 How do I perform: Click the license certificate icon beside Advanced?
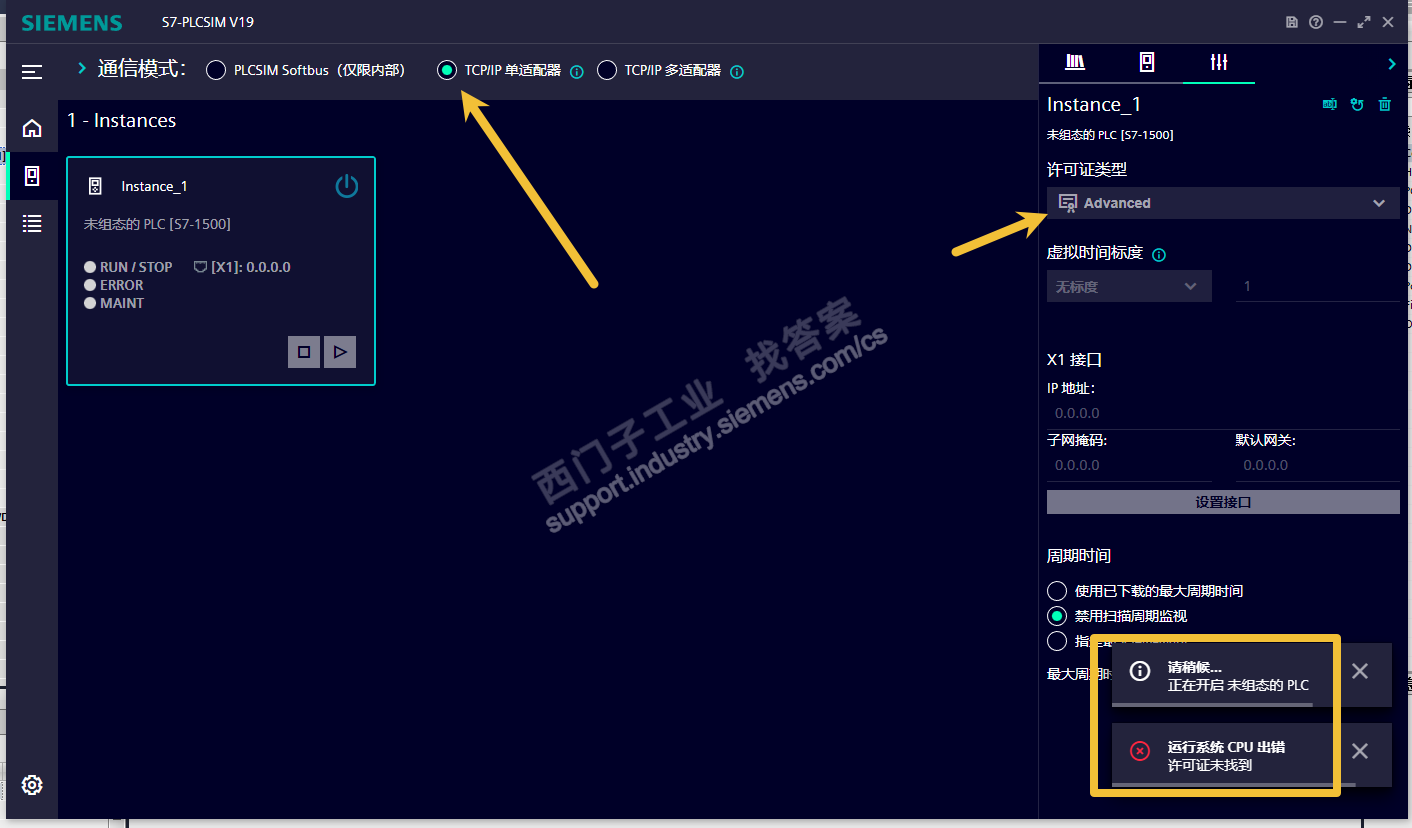[x=1068, y=203]
